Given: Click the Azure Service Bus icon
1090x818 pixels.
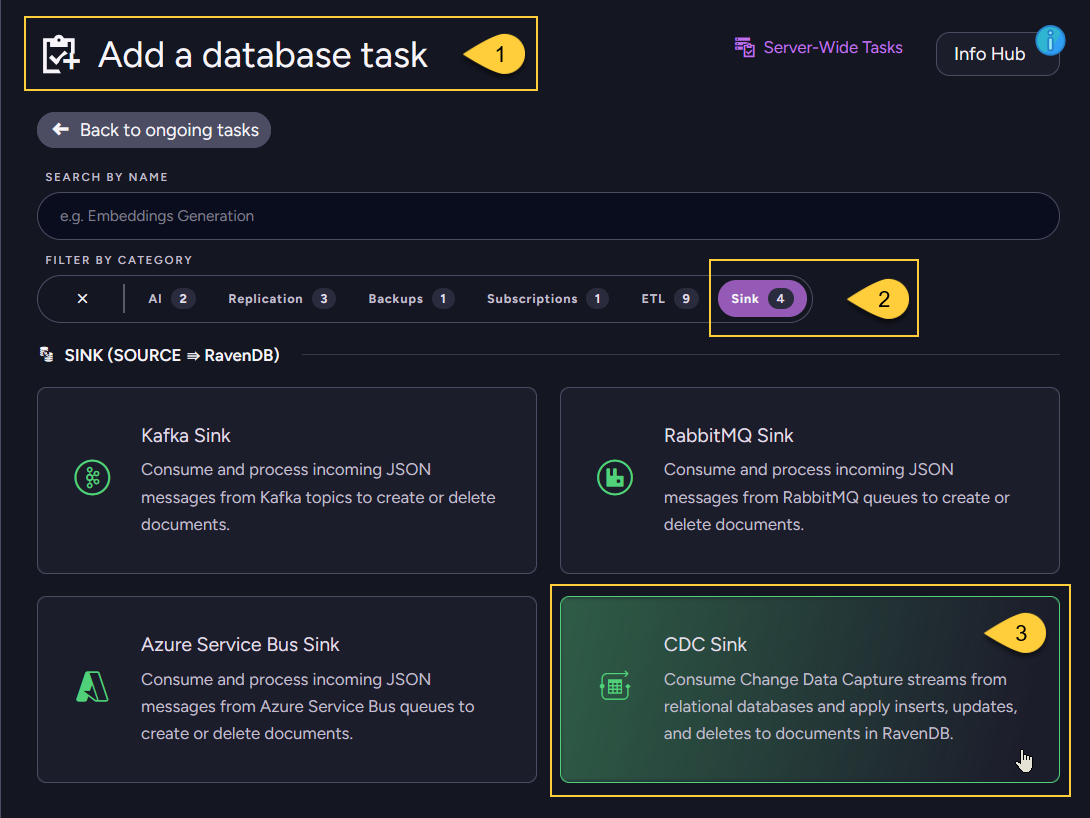Looking at the screenshot, I should point(92,687).
